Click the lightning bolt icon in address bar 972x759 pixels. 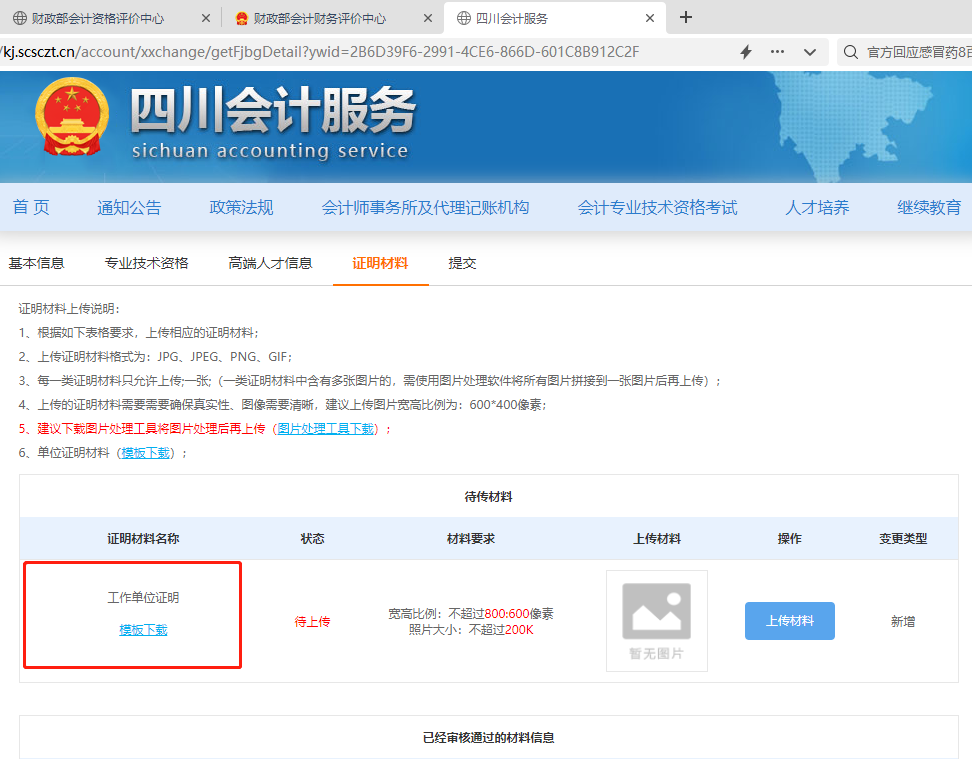tap(746, 52)
